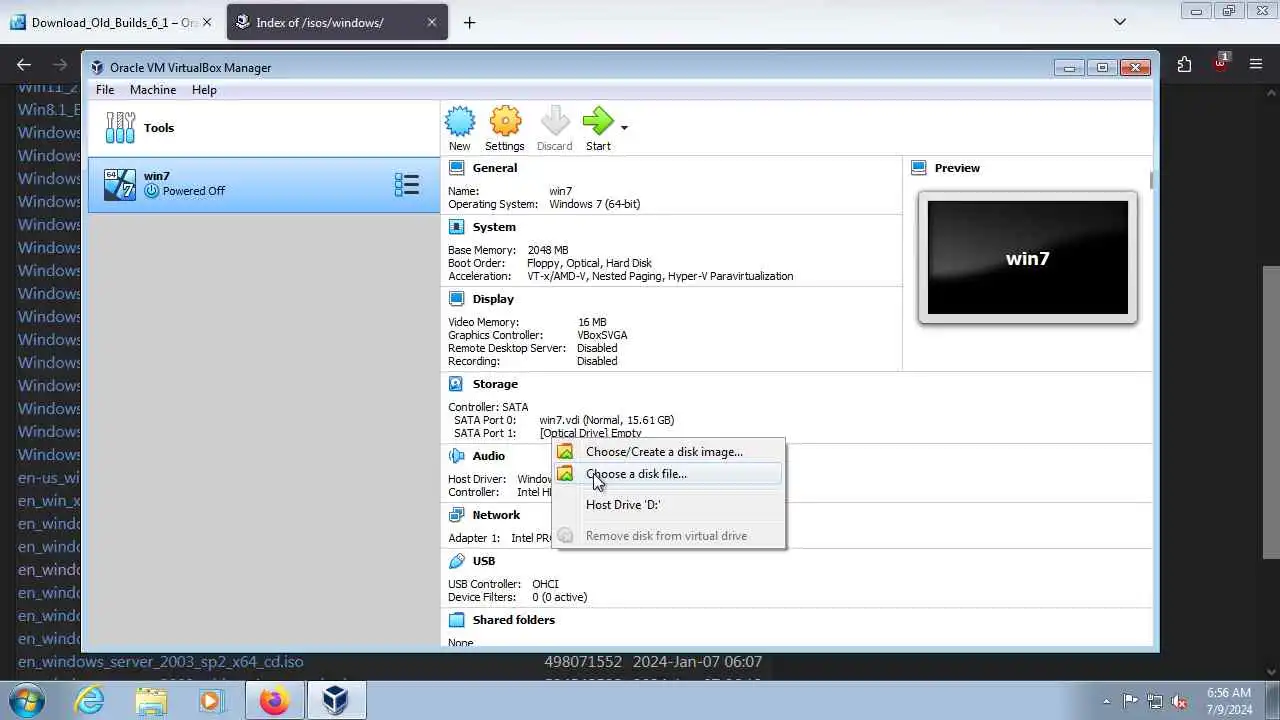Switch to VirtualBox taskbar button
Screen dimensions: 1280x720
click(x=336, y=701)
